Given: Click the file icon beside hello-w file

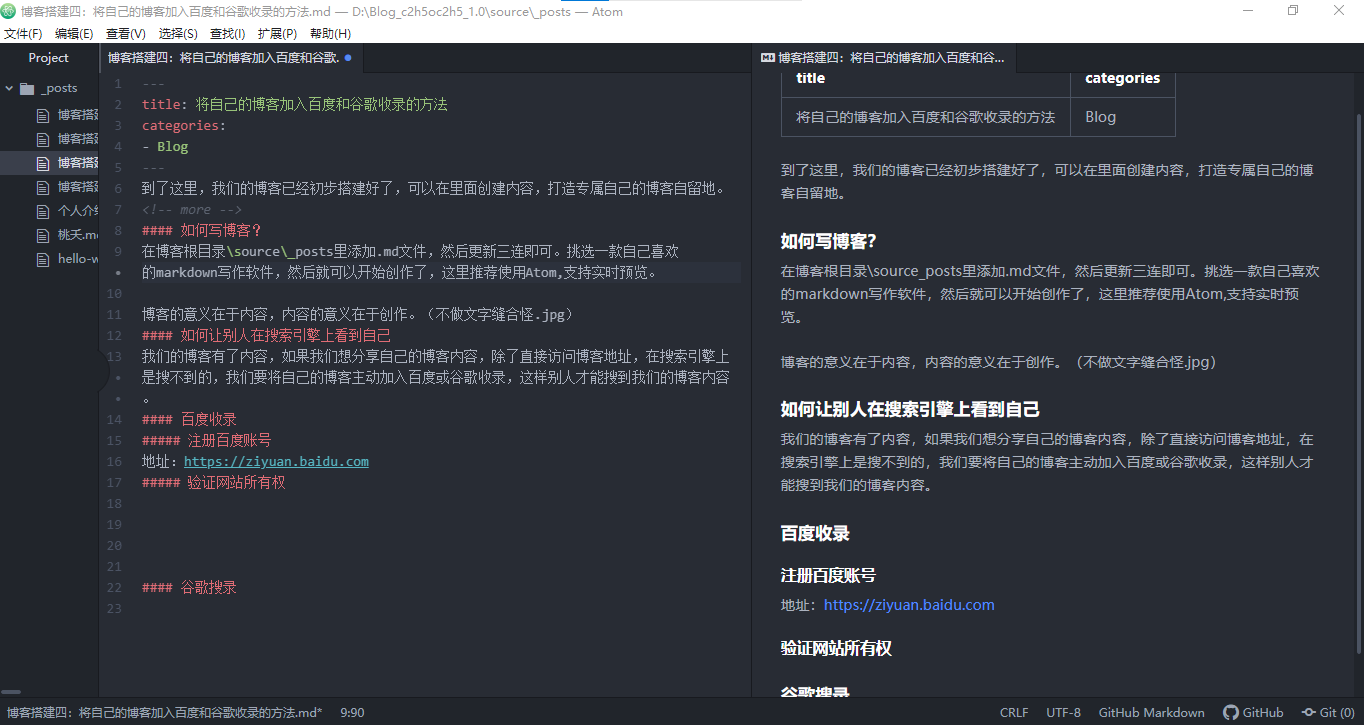Looking at the screenshot, I should (x=42, y=260).
